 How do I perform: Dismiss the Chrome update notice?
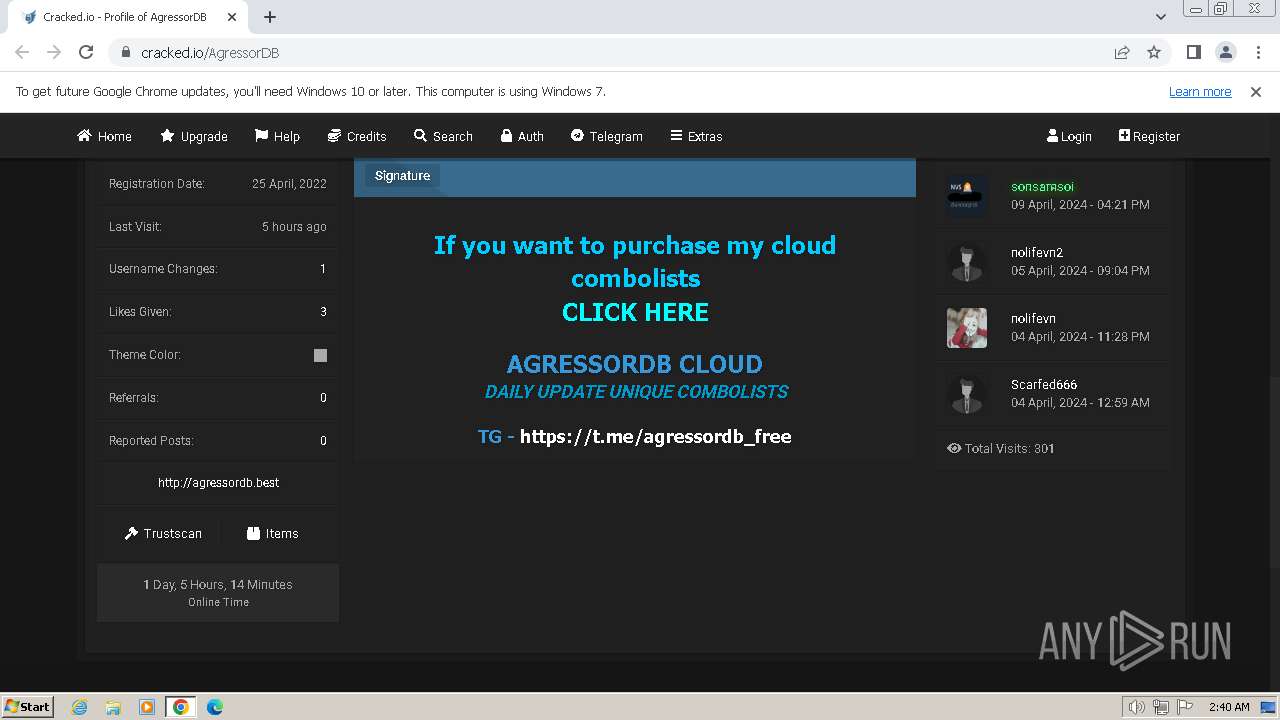coord(1256,92)
